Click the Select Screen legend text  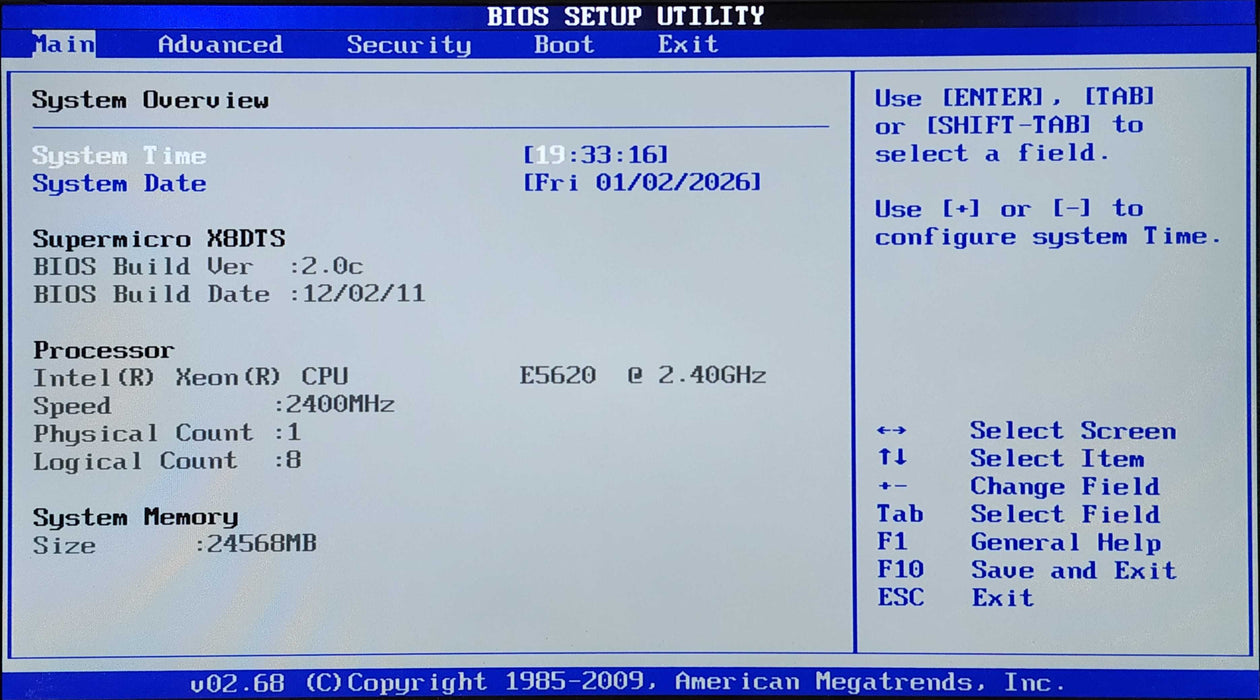[1073, 431]
